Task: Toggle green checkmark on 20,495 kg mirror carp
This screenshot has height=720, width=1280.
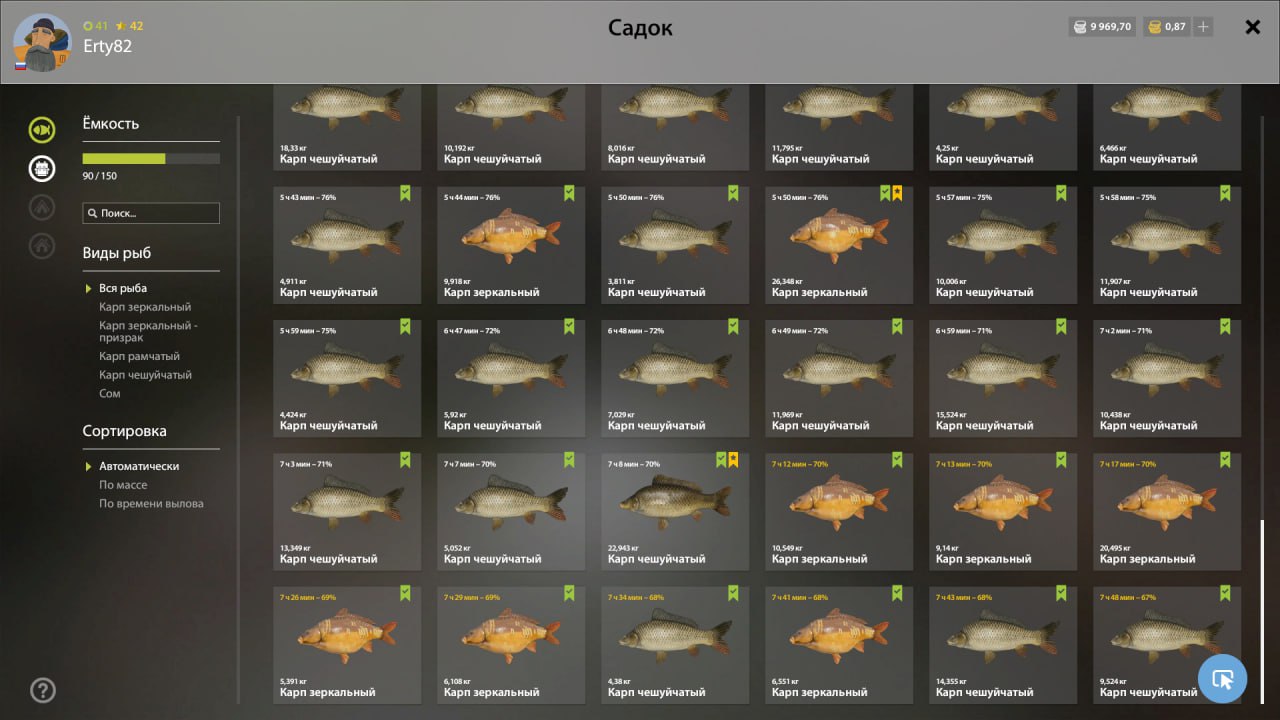Action: click(1225, 460)
